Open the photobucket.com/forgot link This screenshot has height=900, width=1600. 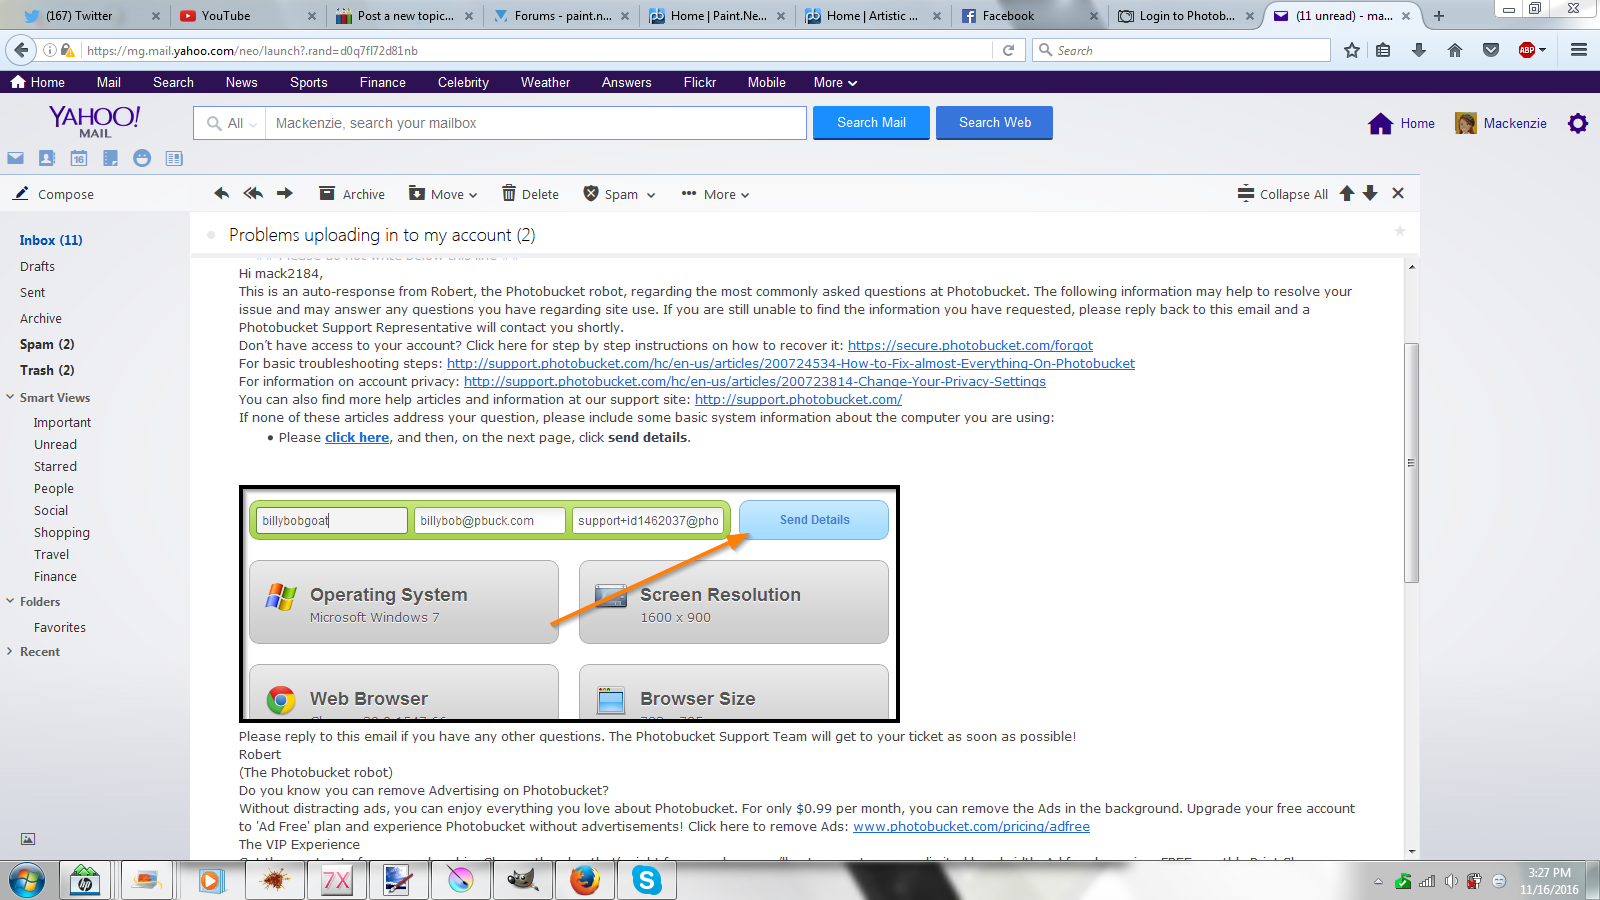[x=970, y=345]
